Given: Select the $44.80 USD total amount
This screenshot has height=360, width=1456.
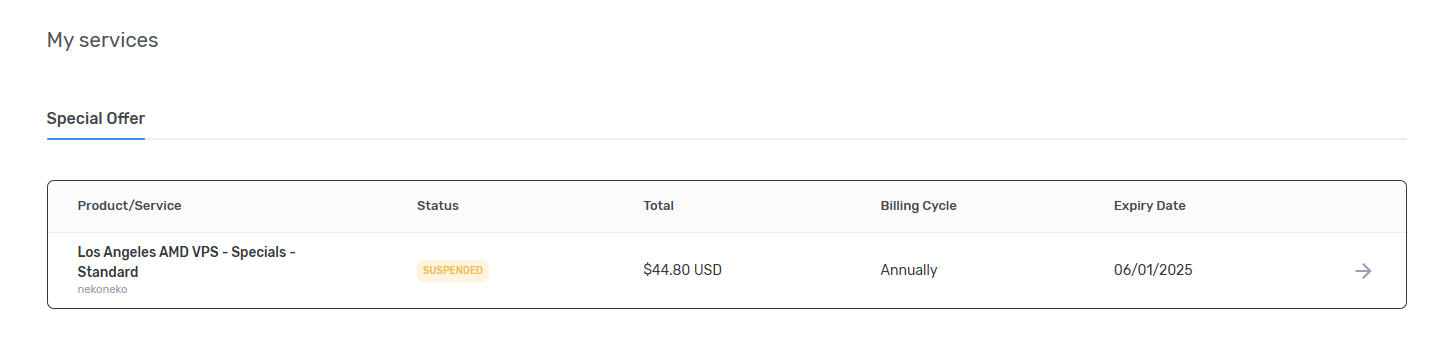Looking at the screenshot, I should coord(682,270).
